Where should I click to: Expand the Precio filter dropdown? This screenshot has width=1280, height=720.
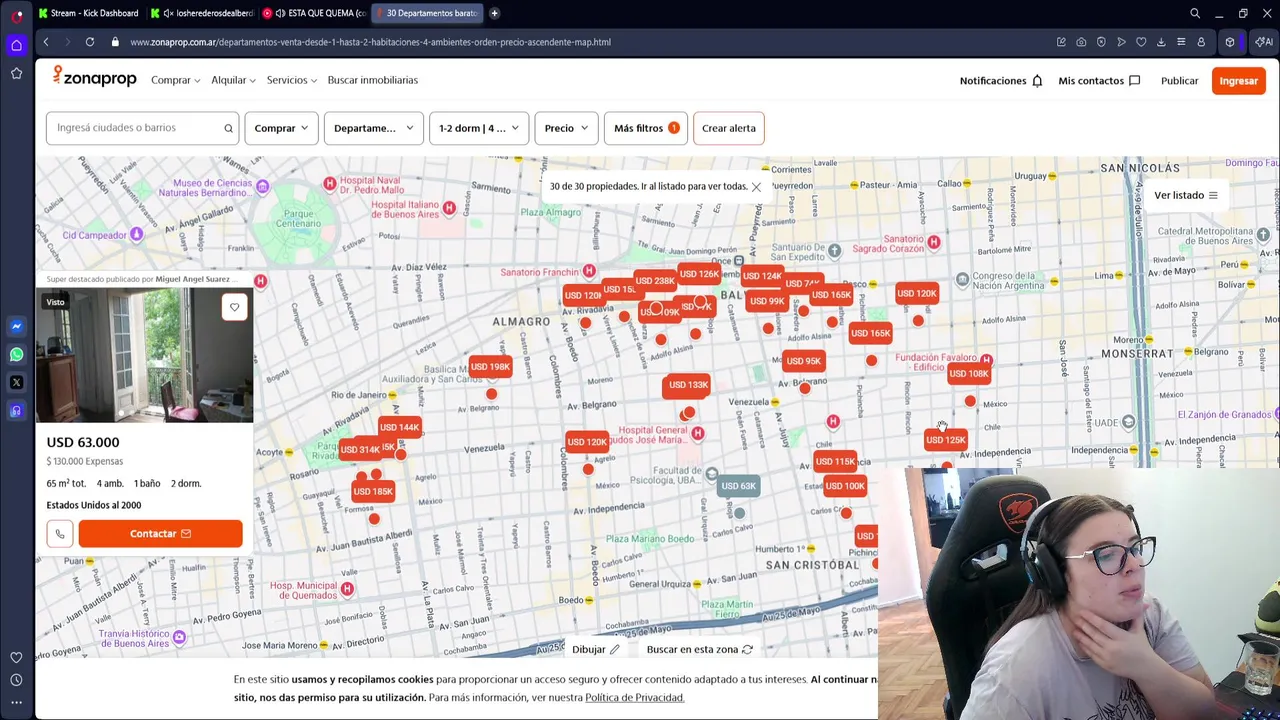click(x=566, y=128)
